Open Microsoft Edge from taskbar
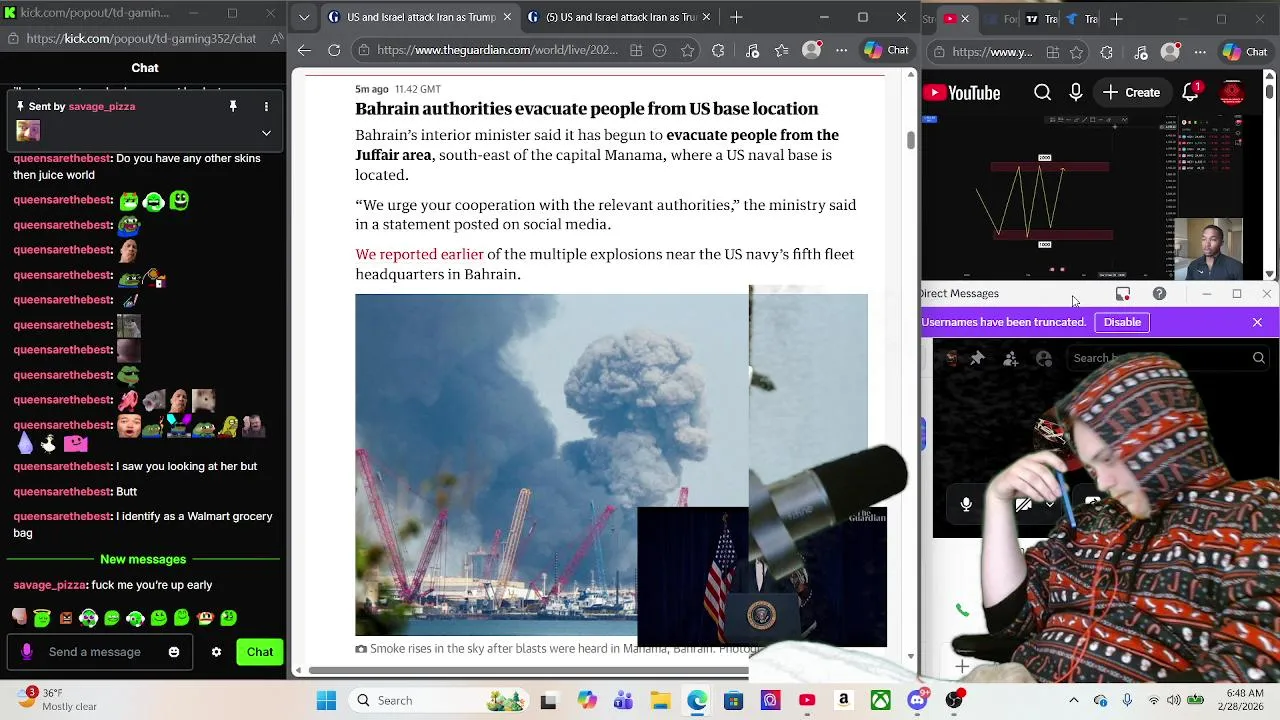1280x720 pixels. [697, 700]
